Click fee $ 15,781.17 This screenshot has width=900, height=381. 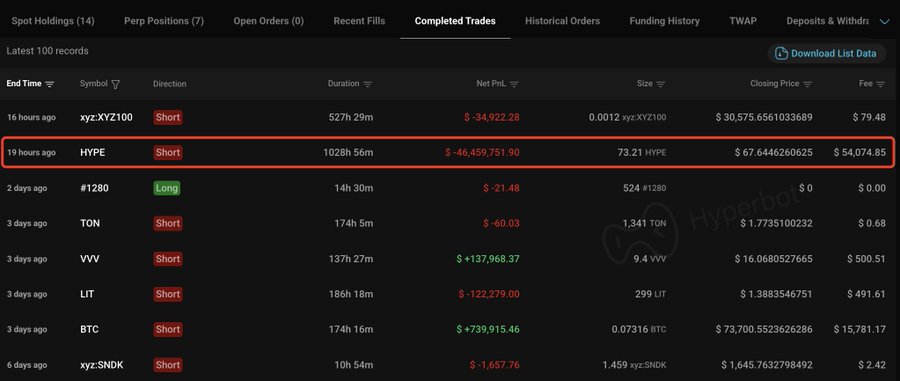[860, 329]
